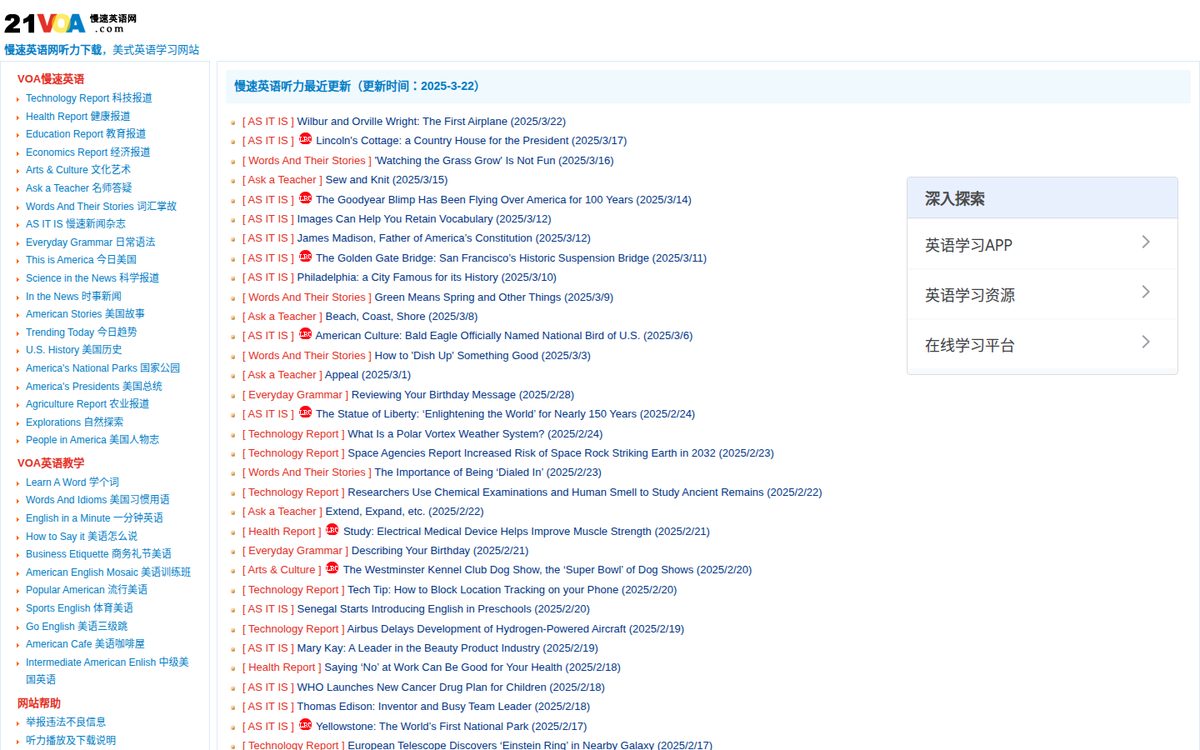
Task: Read Airbus Delays Hydrogen-Powered Aircraft article
Action: tap(516, 629)
